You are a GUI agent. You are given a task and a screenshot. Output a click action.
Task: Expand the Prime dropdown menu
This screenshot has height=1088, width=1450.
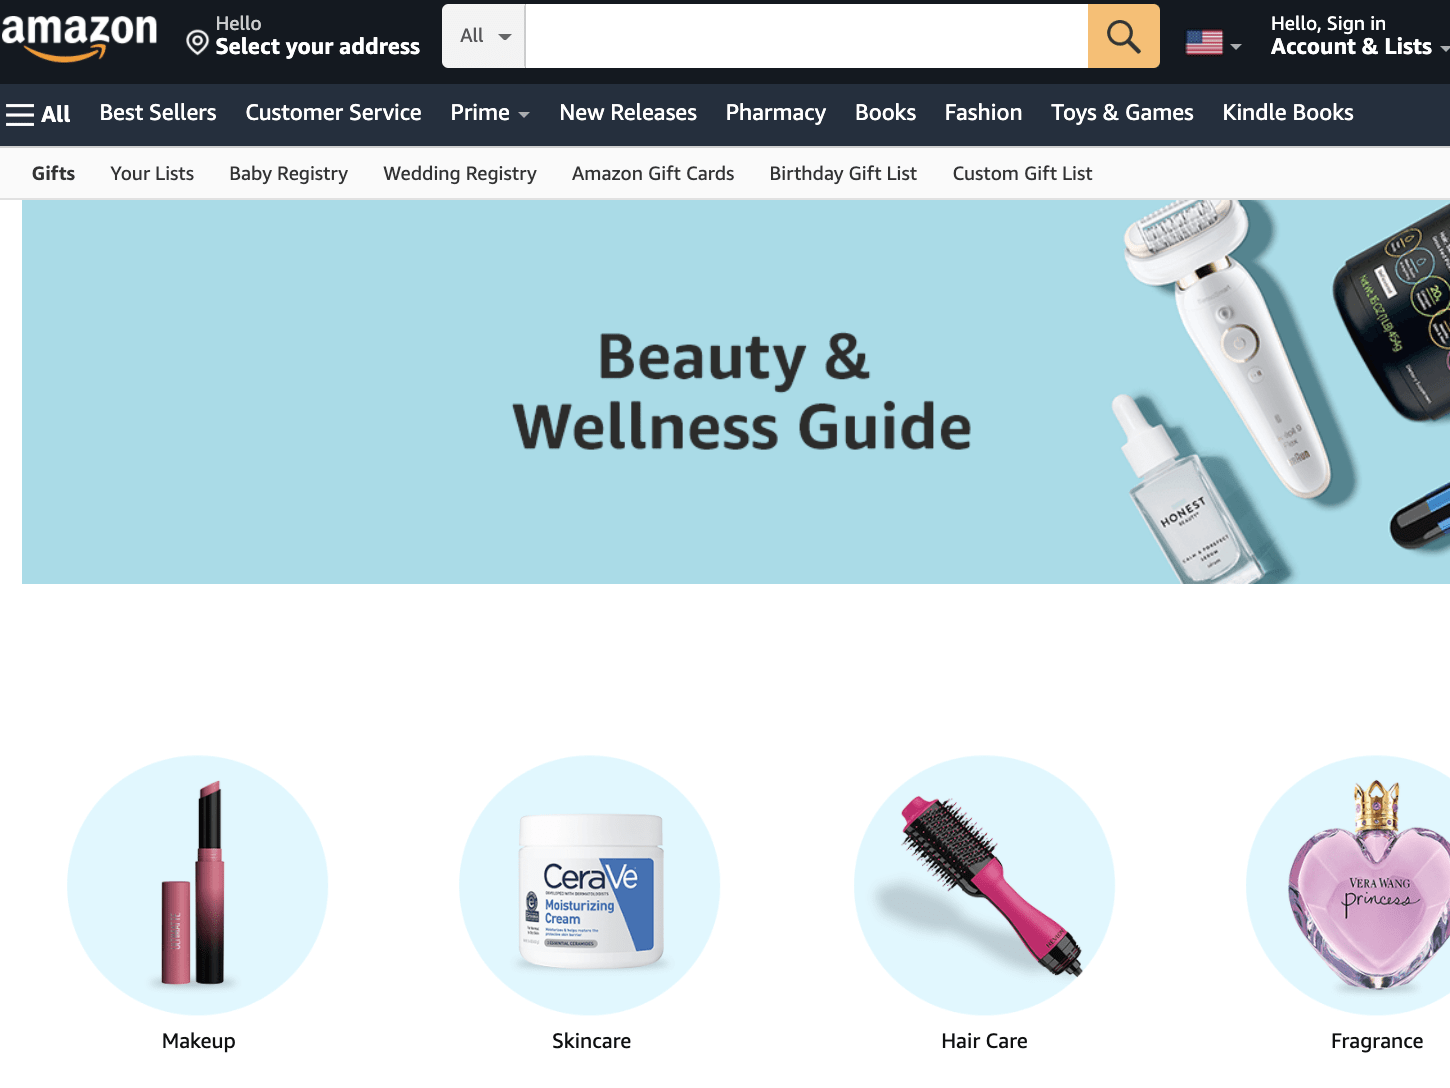pos(490,113)
